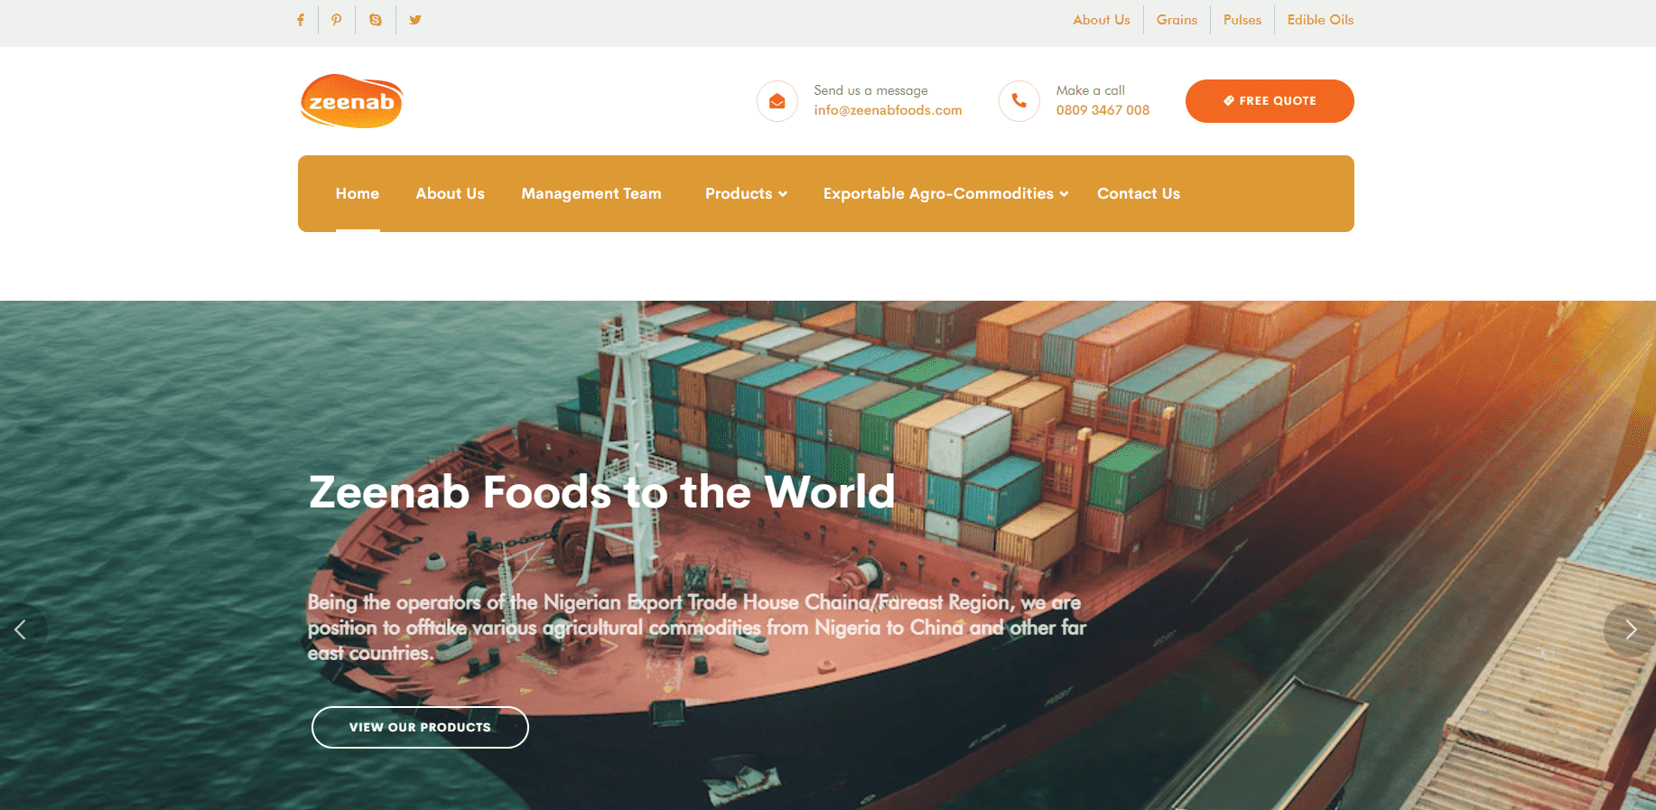The height and width of the screenshot is (810, 1656).
Task: Click the Zeenab logo
Action: pyautogui.click(x=351, y=101)
